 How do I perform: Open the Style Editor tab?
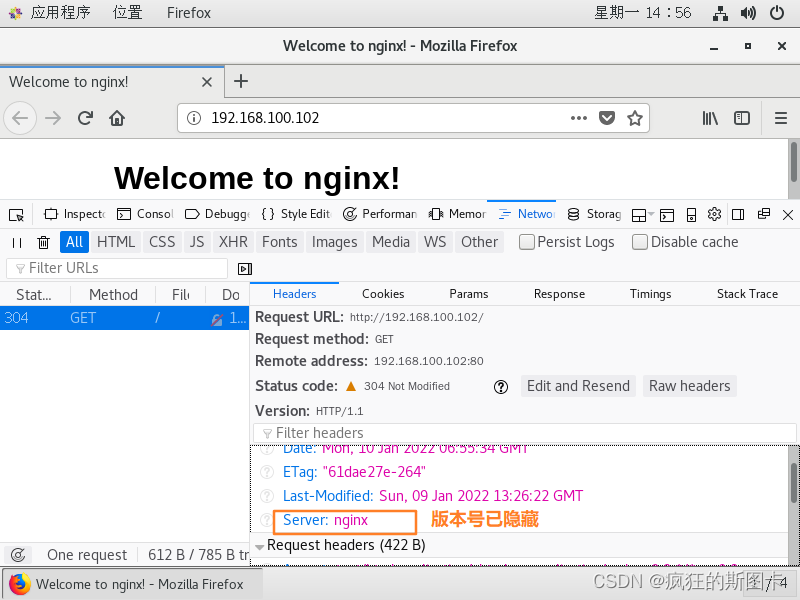[x=296, y=214]
